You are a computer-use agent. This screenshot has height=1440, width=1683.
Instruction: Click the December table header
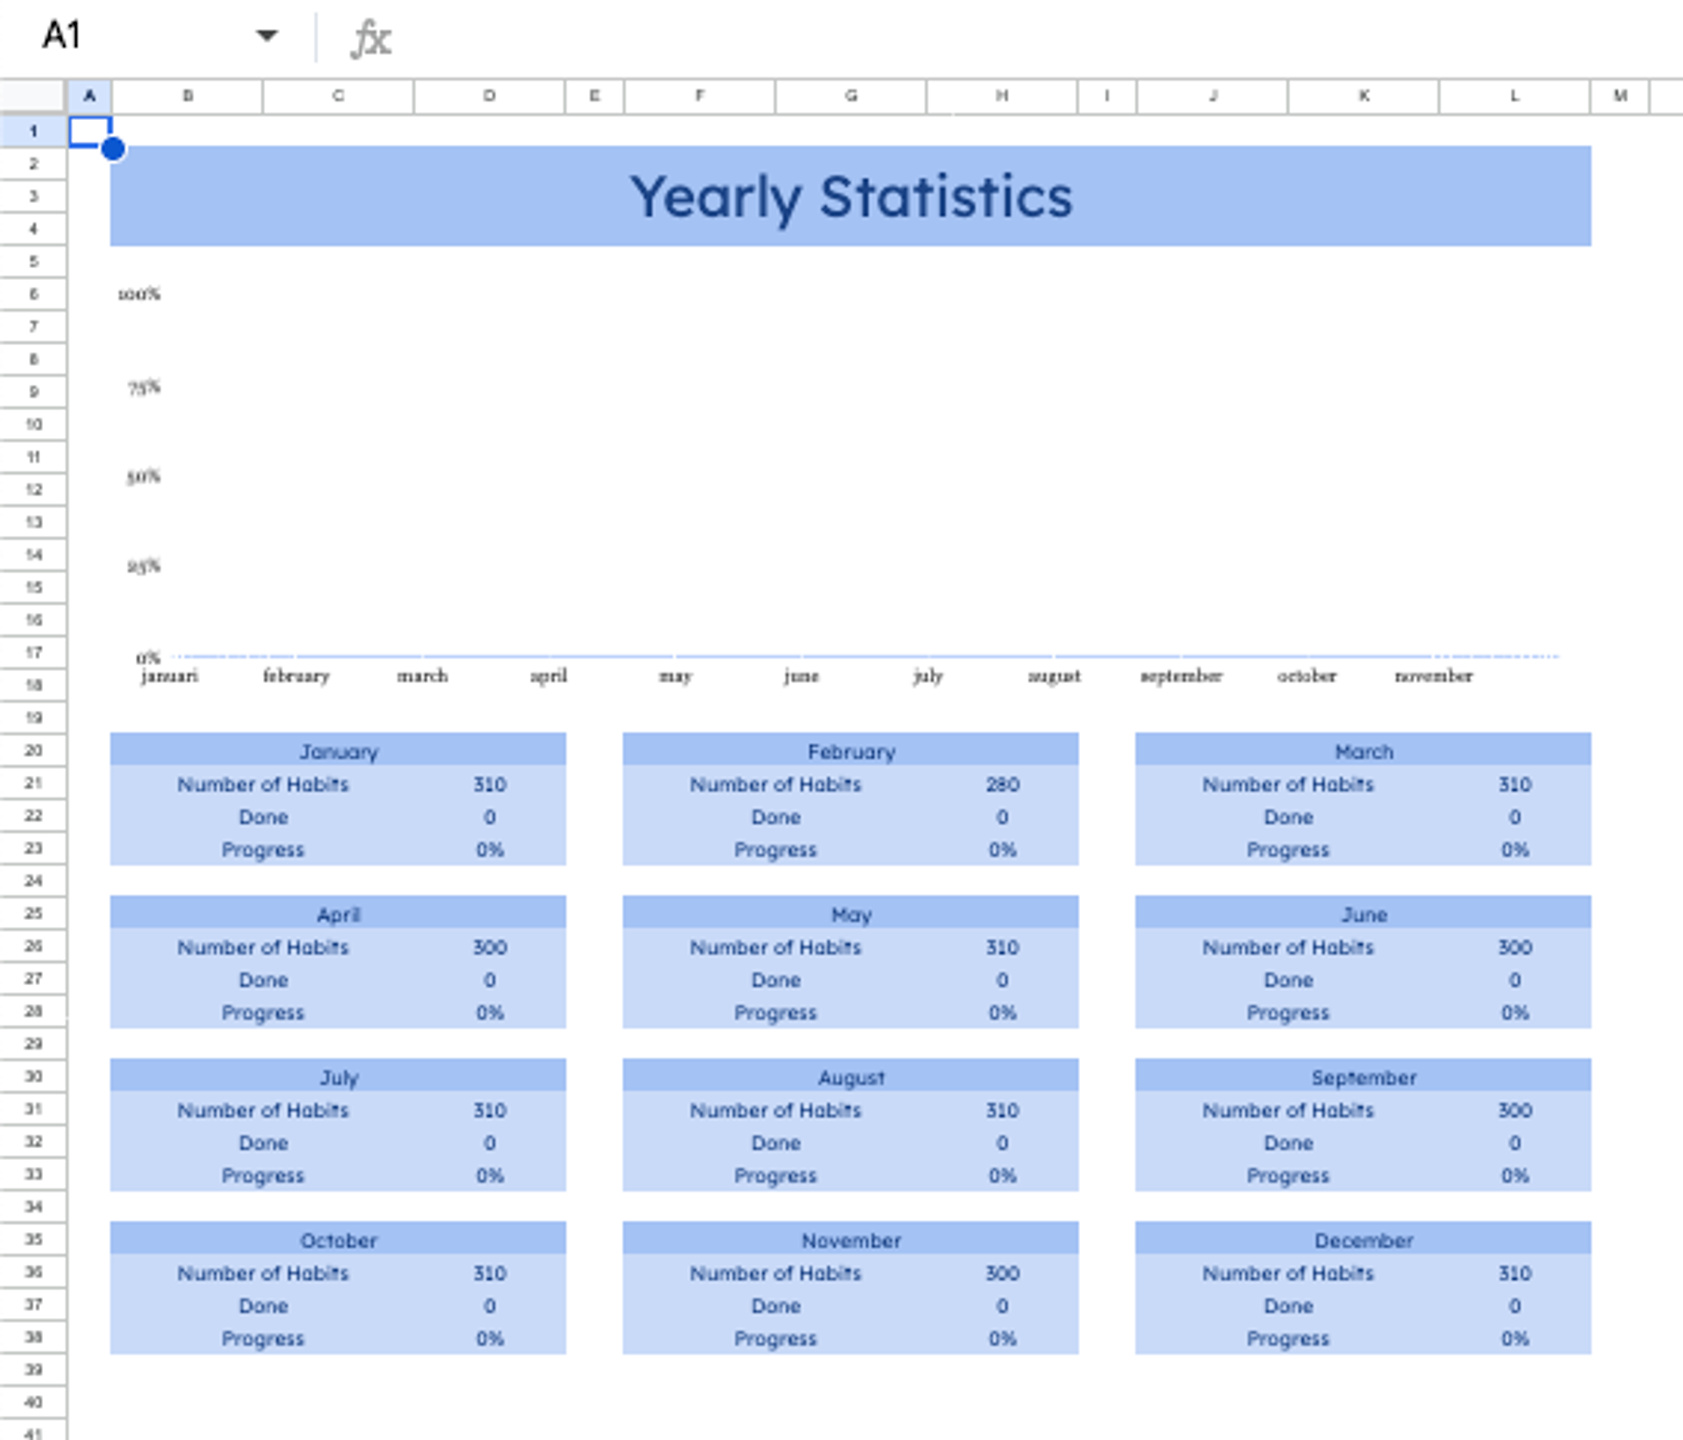coord(1363,1239)
